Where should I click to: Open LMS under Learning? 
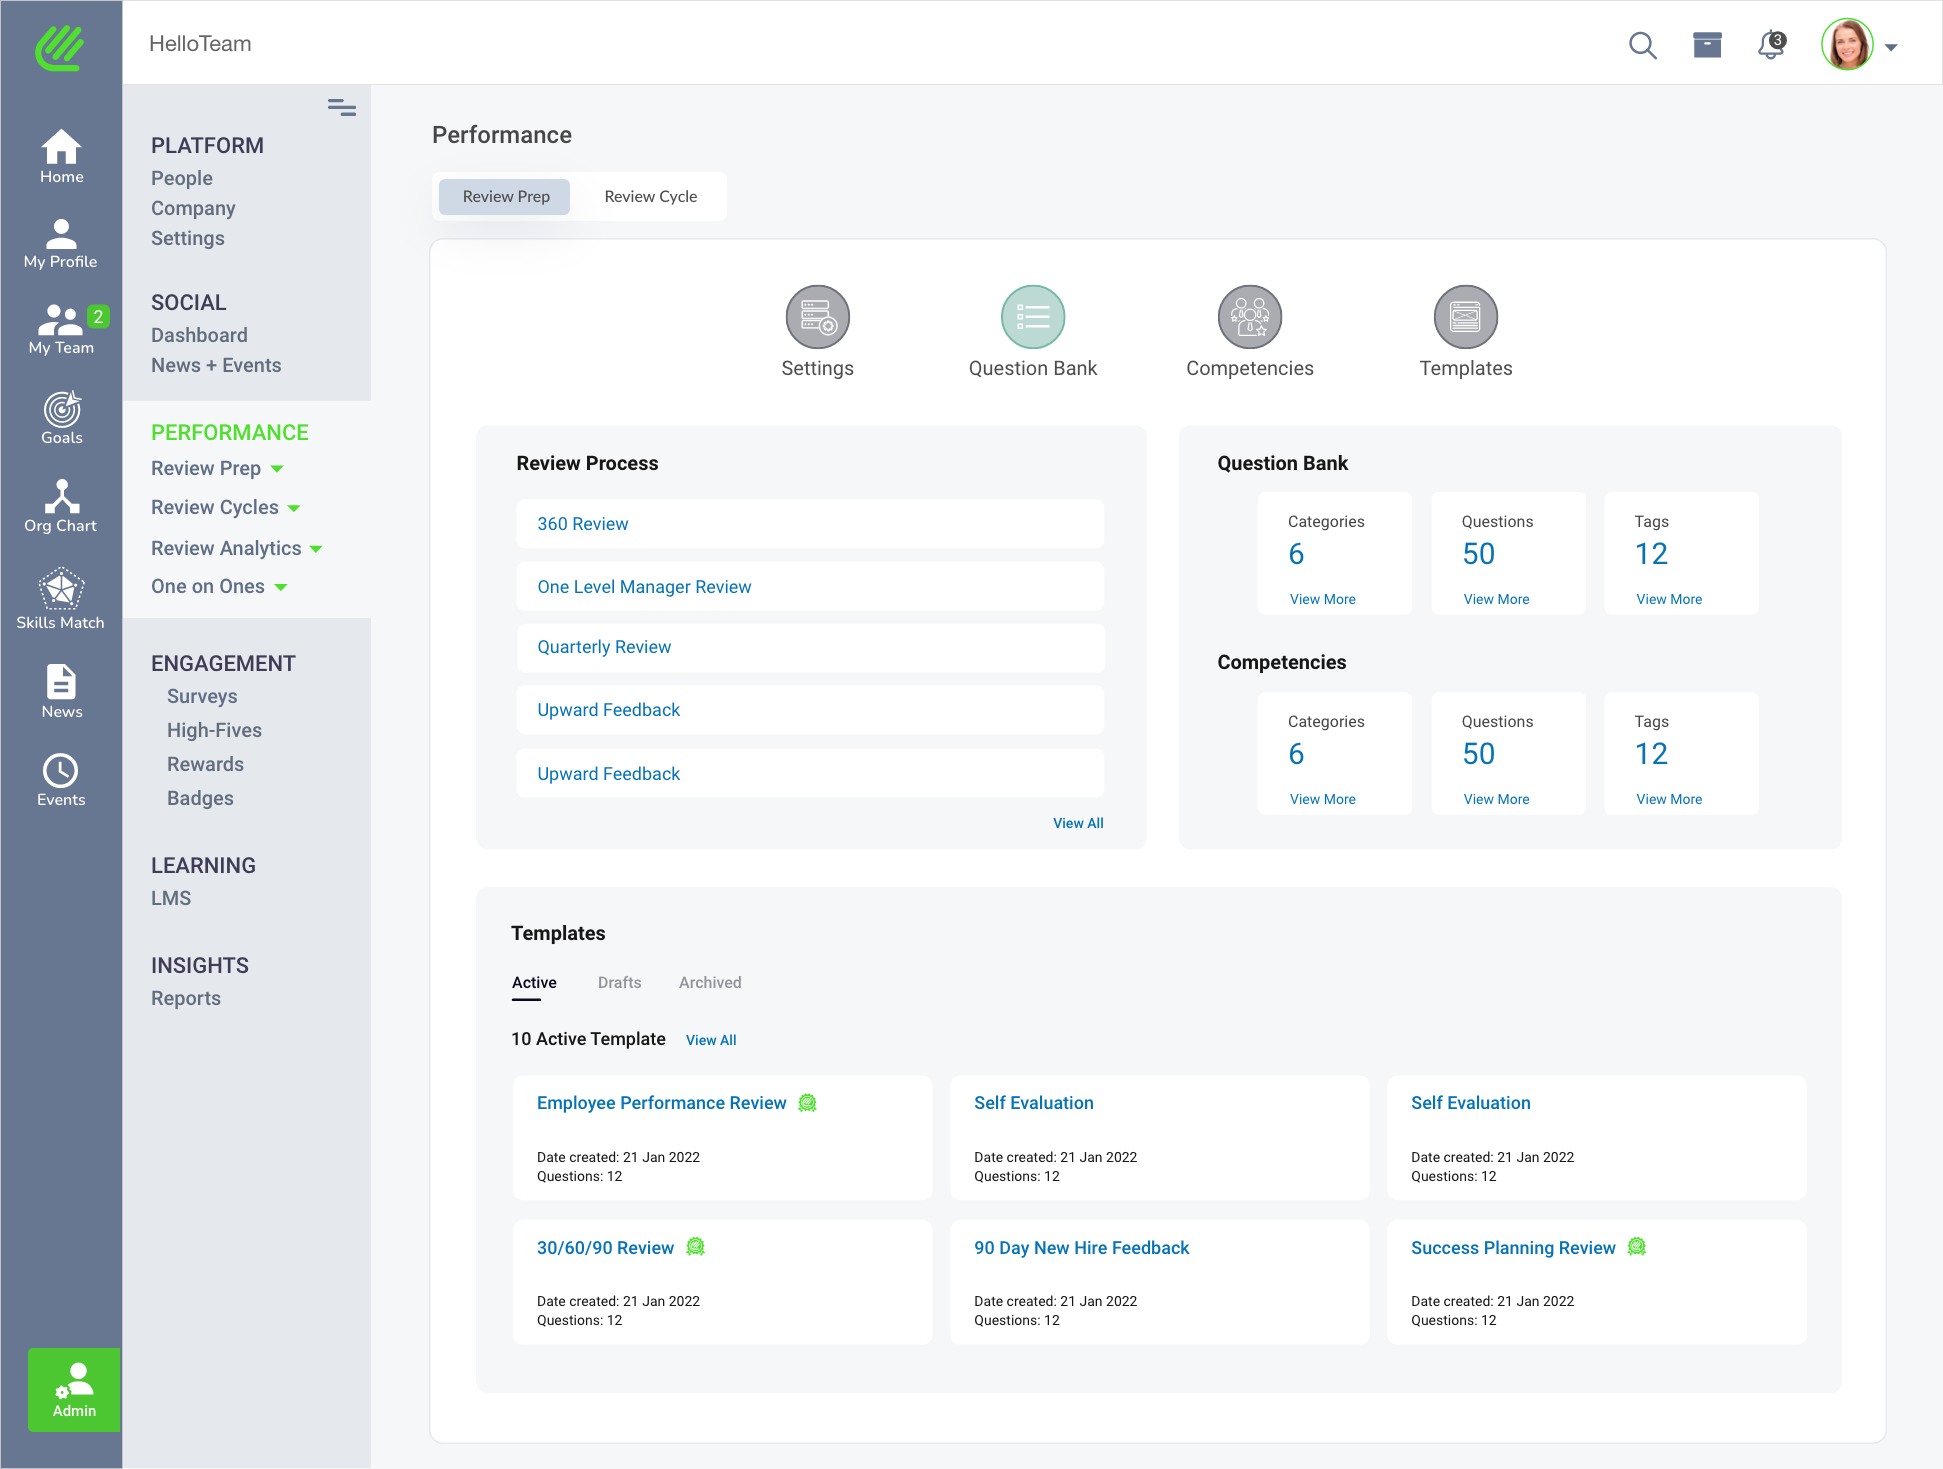[x=171, y=898]
